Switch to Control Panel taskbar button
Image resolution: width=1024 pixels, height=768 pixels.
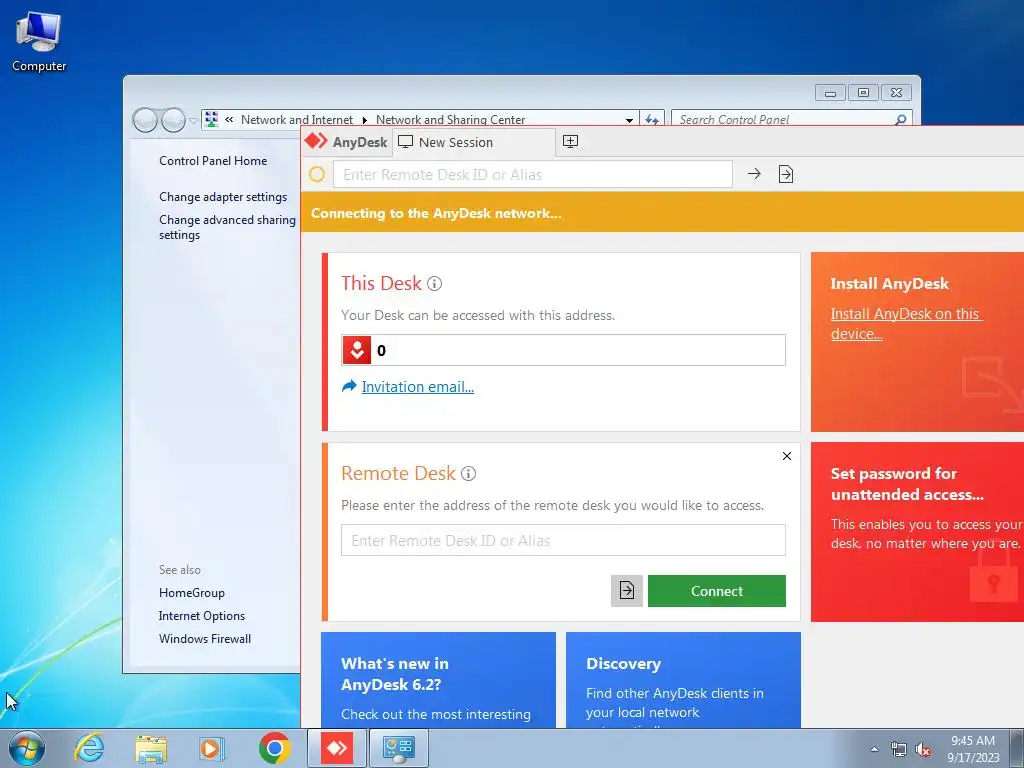point(399,748)
